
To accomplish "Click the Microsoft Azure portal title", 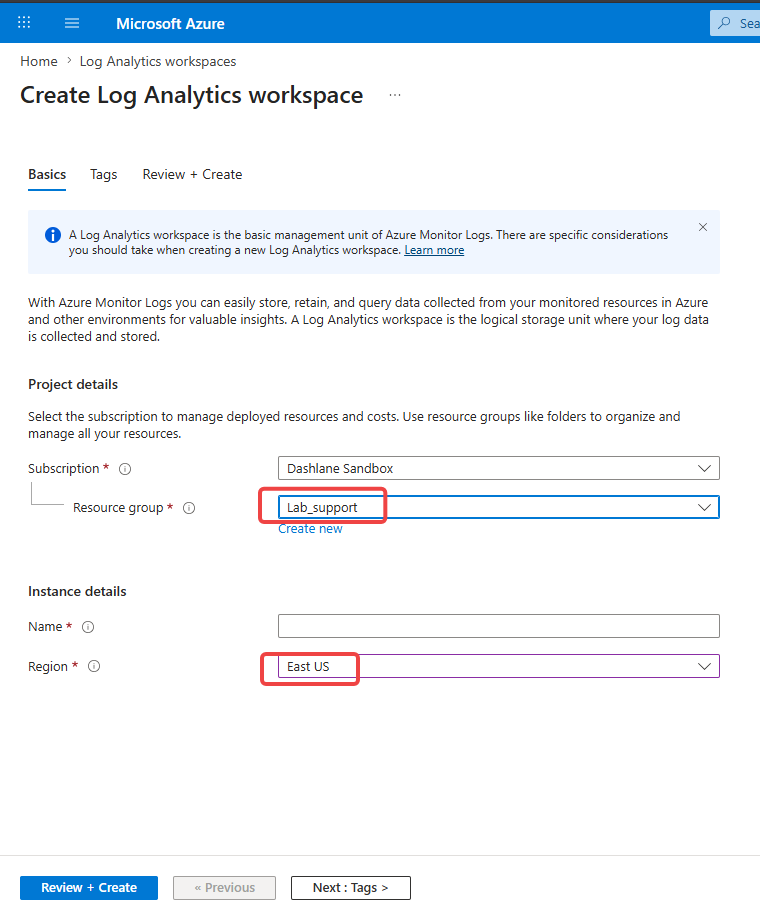I will pyautogui.click(x=170, y=23).
